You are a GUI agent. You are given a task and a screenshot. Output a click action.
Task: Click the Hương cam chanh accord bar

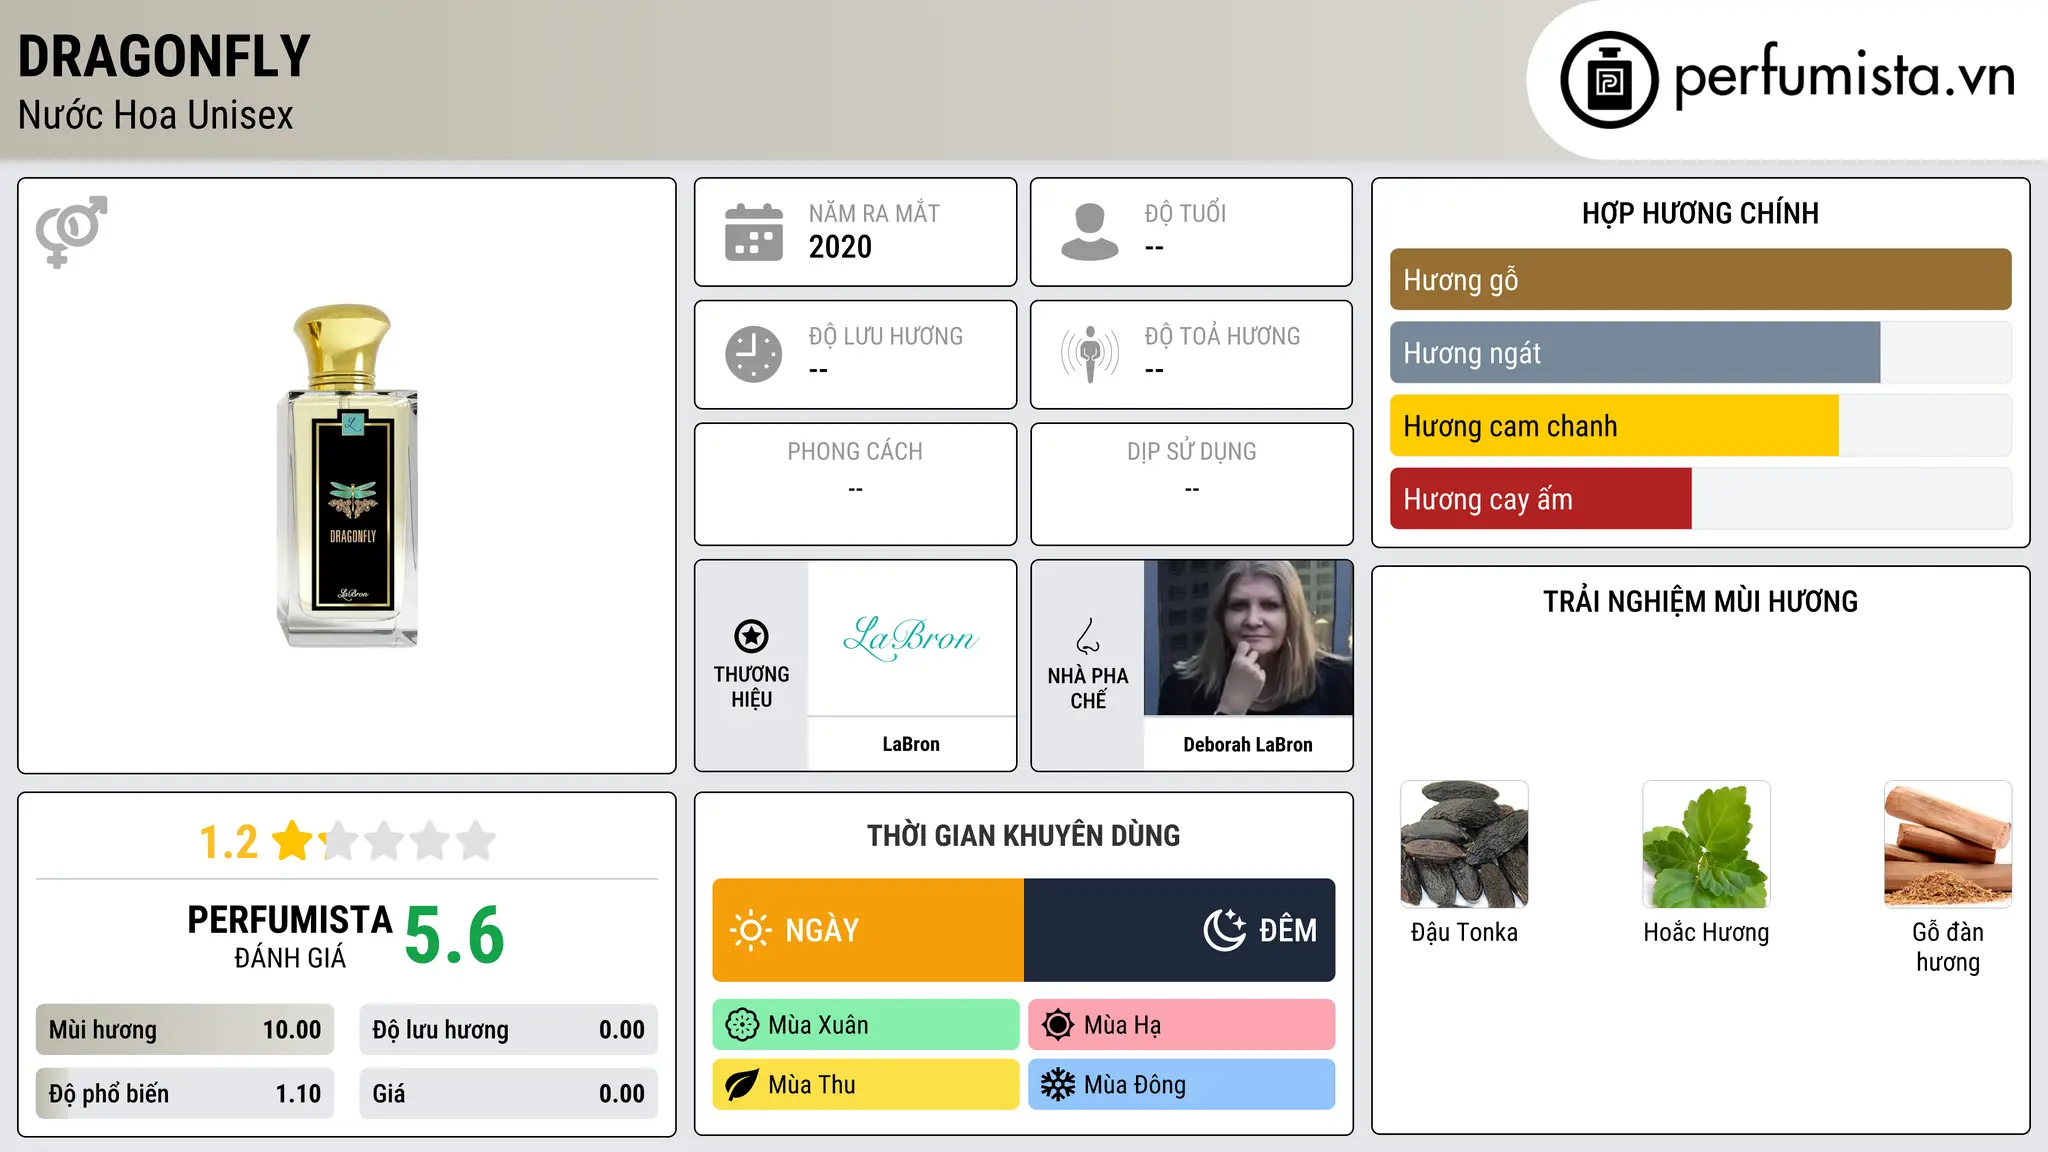click(x=1700, y=426)
